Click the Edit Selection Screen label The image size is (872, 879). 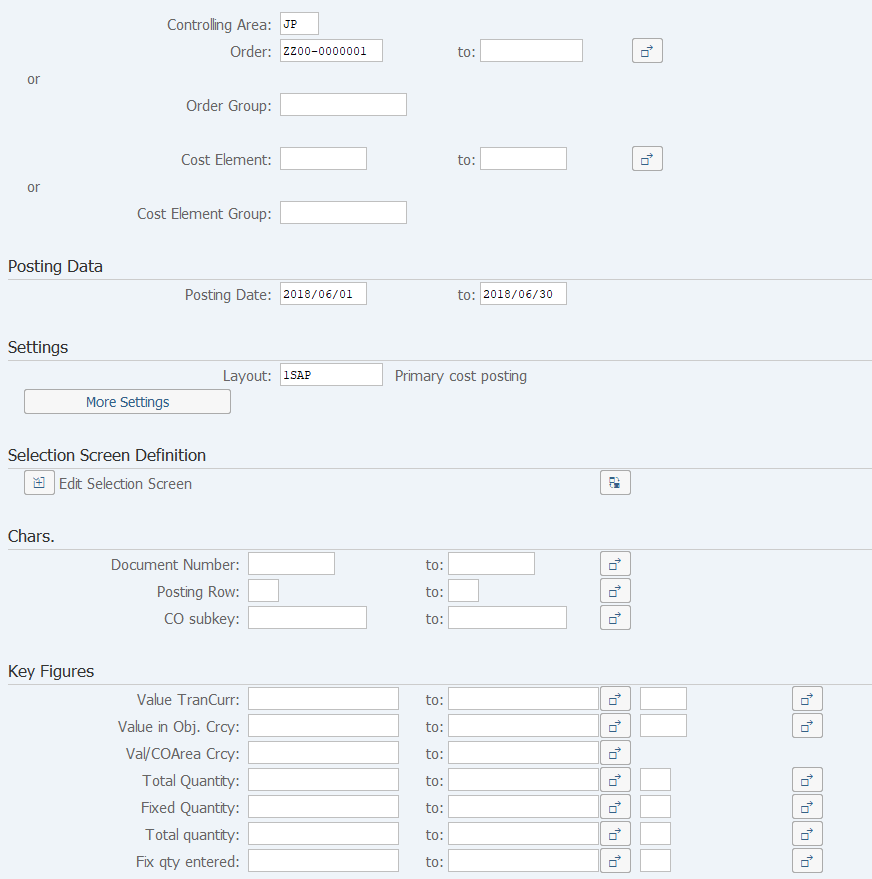pos(125,483)
